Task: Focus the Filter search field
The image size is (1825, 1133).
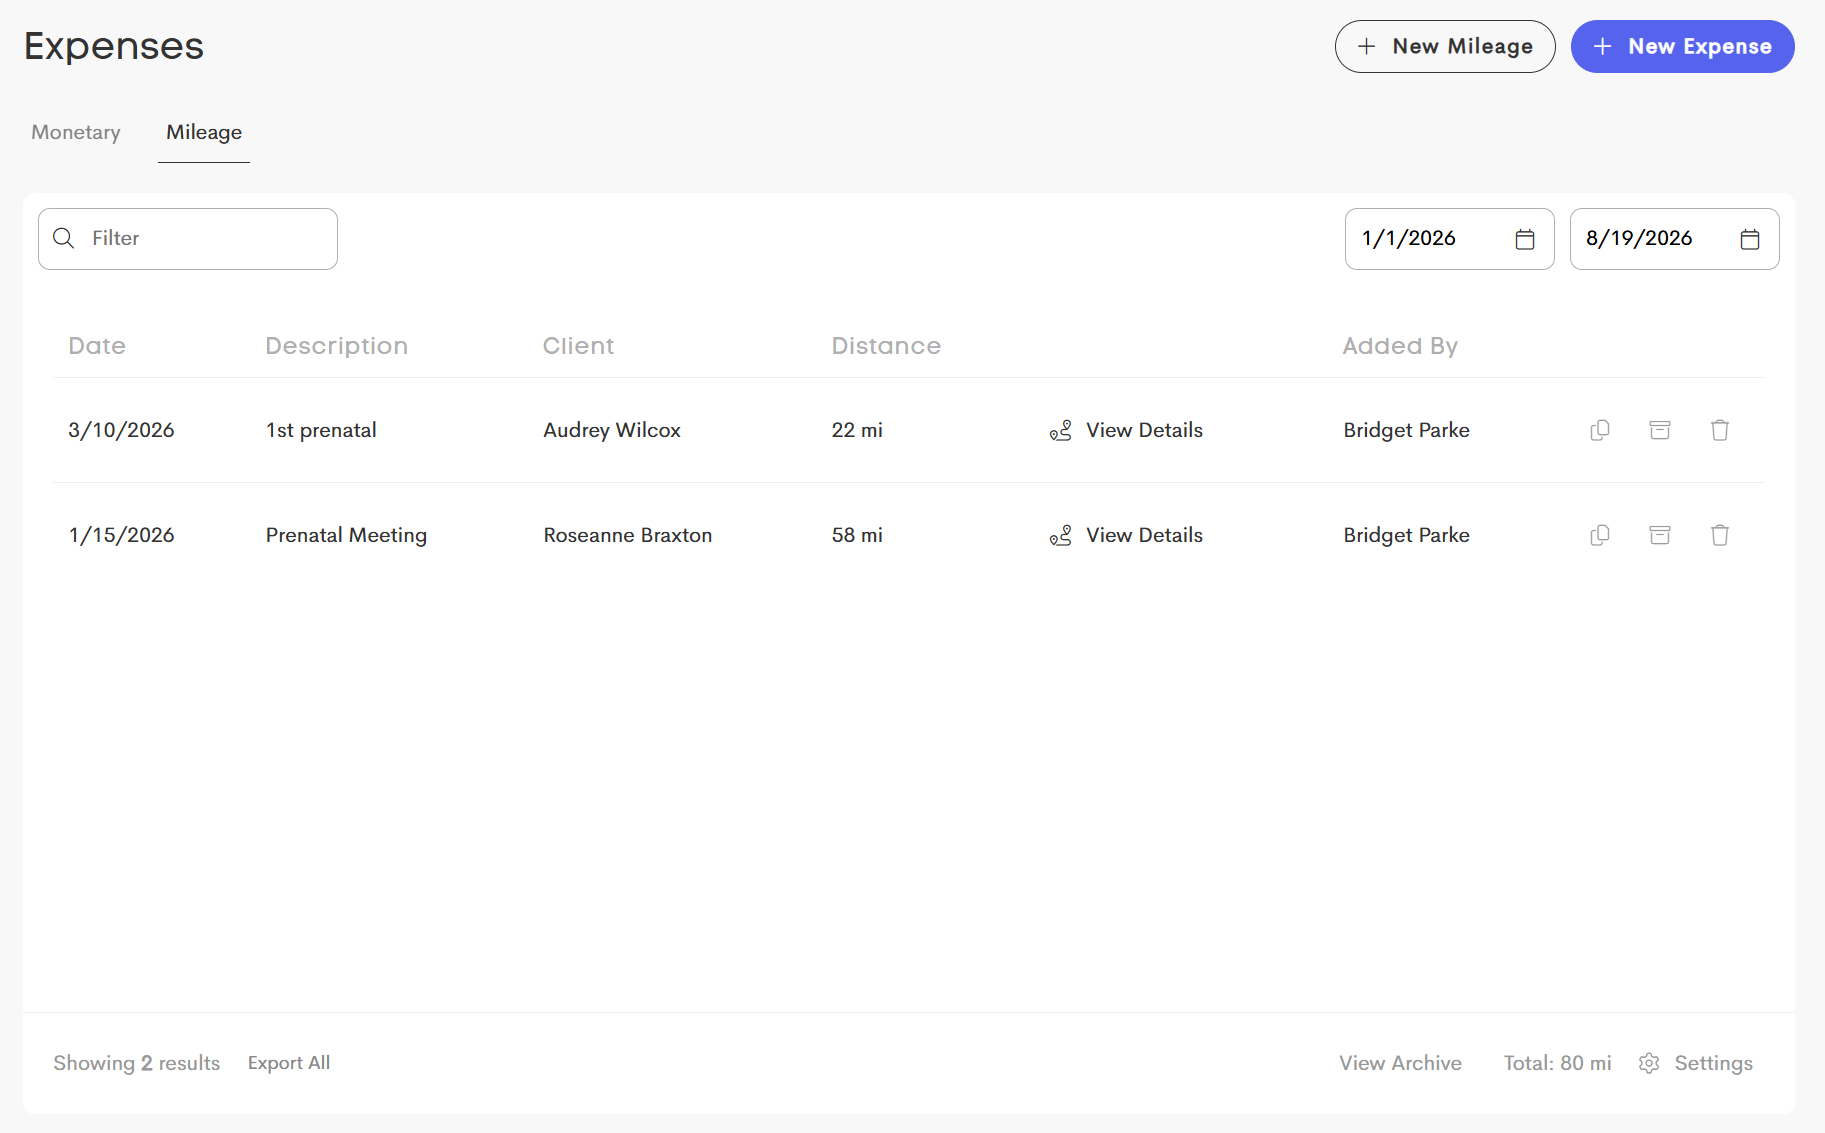Action: point(188,239)
